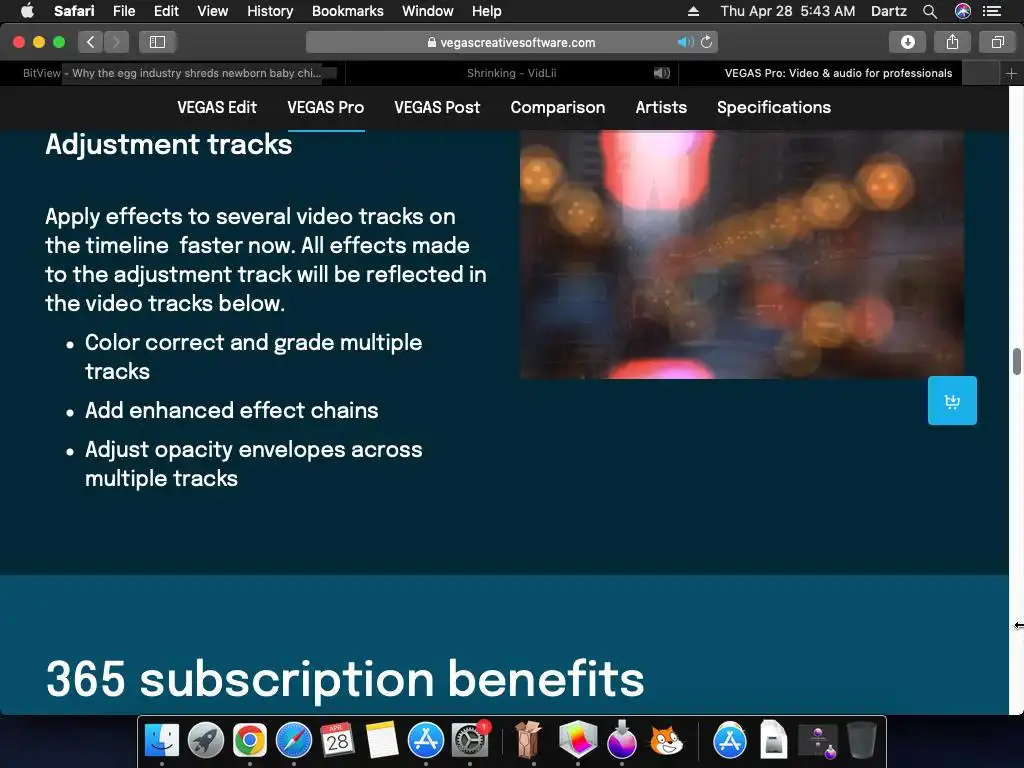Add a new tab with plus button

click(1011, 74)
